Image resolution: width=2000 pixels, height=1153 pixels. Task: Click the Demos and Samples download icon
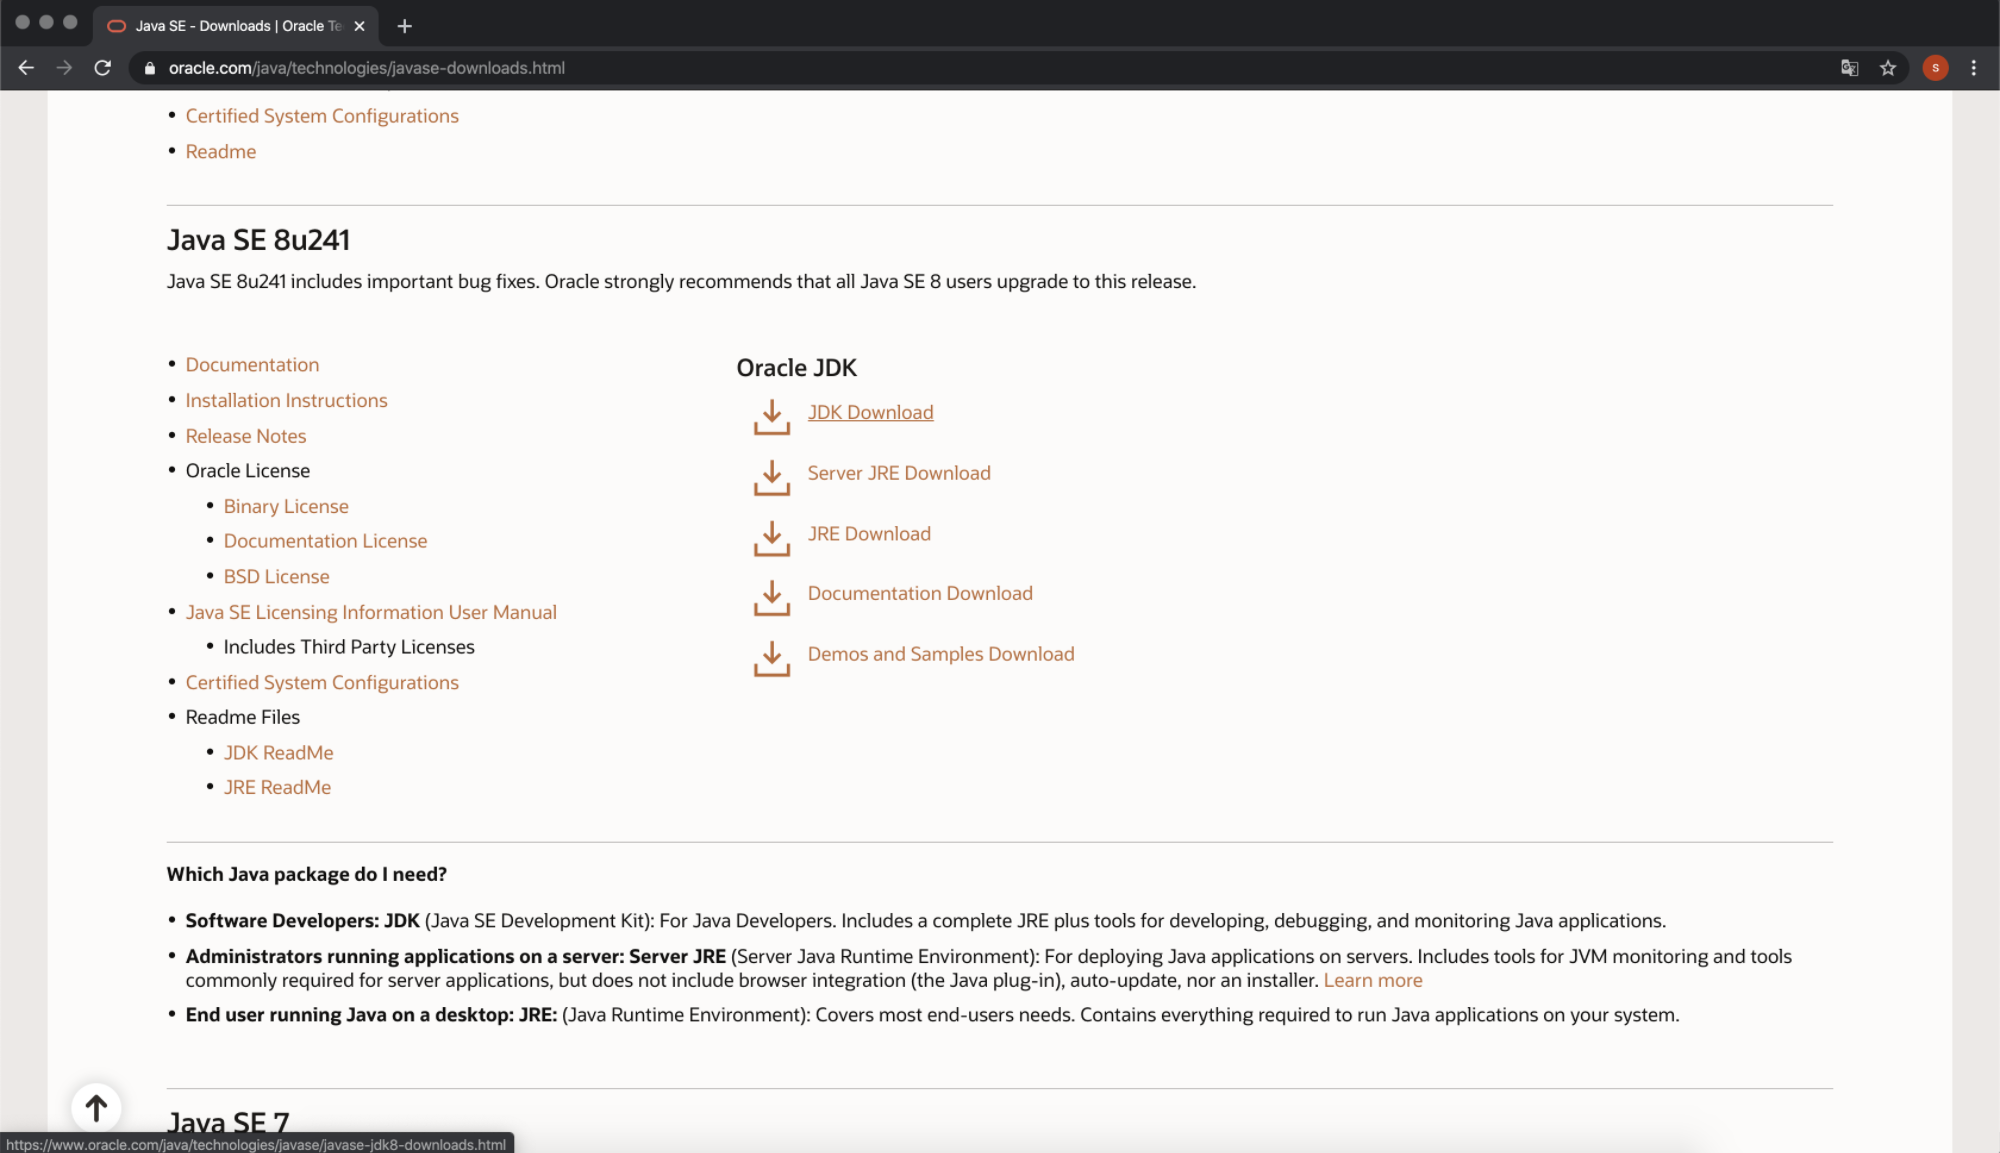771,657
